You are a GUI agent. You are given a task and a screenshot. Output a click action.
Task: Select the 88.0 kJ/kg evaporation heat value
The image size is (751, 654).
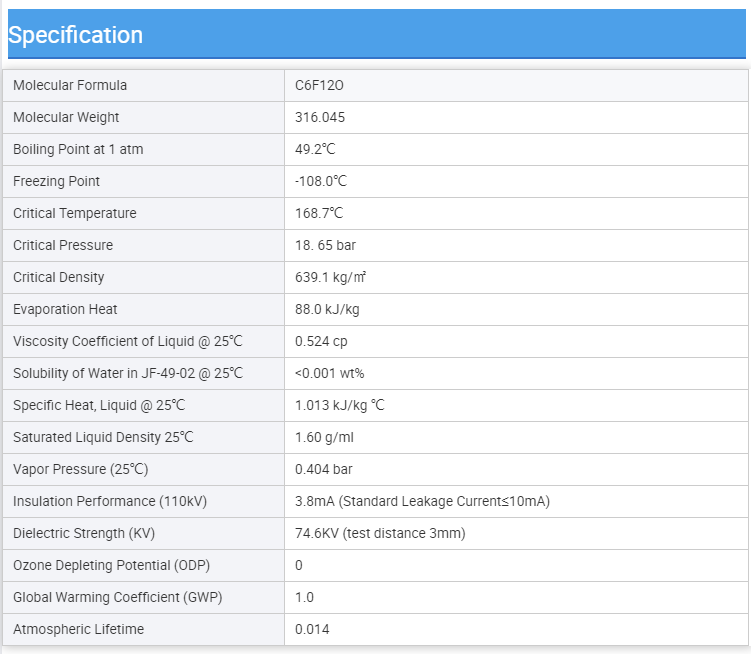click(x=327, y=310)
